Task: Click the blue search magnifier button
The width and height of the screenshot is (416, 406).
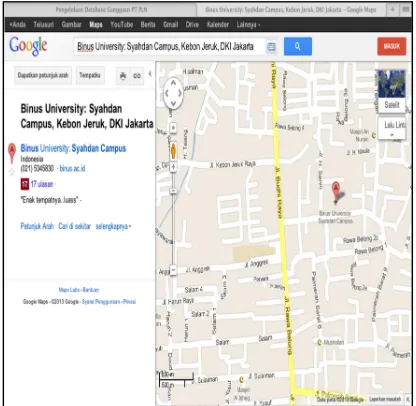Action: (x=298, y=46)
